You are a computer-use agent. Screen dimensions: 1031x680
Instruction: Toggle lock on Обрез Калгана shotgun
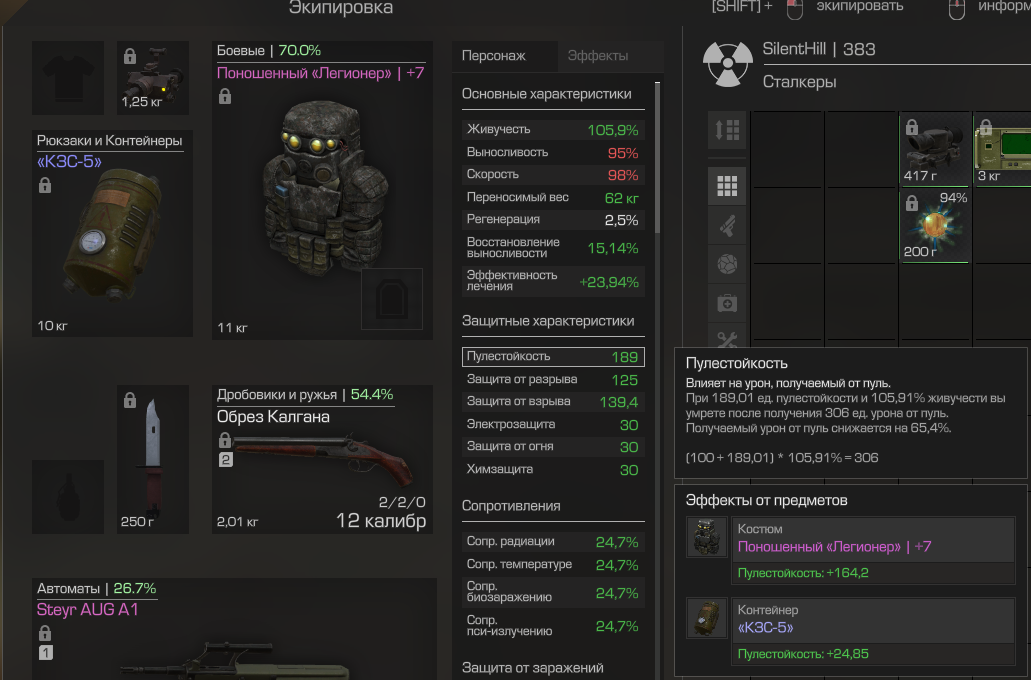(225, 439)
